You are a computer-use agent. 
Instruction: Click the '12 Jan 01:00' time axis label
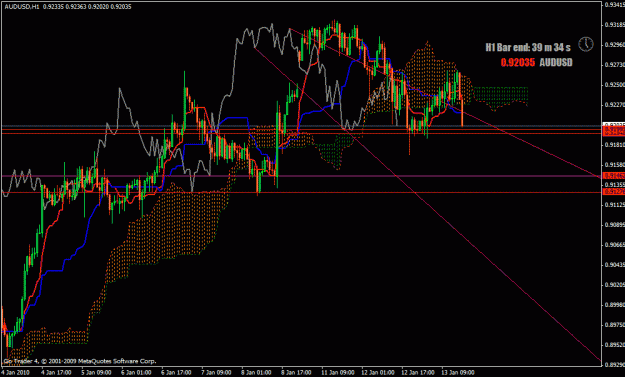click(377, 373)
